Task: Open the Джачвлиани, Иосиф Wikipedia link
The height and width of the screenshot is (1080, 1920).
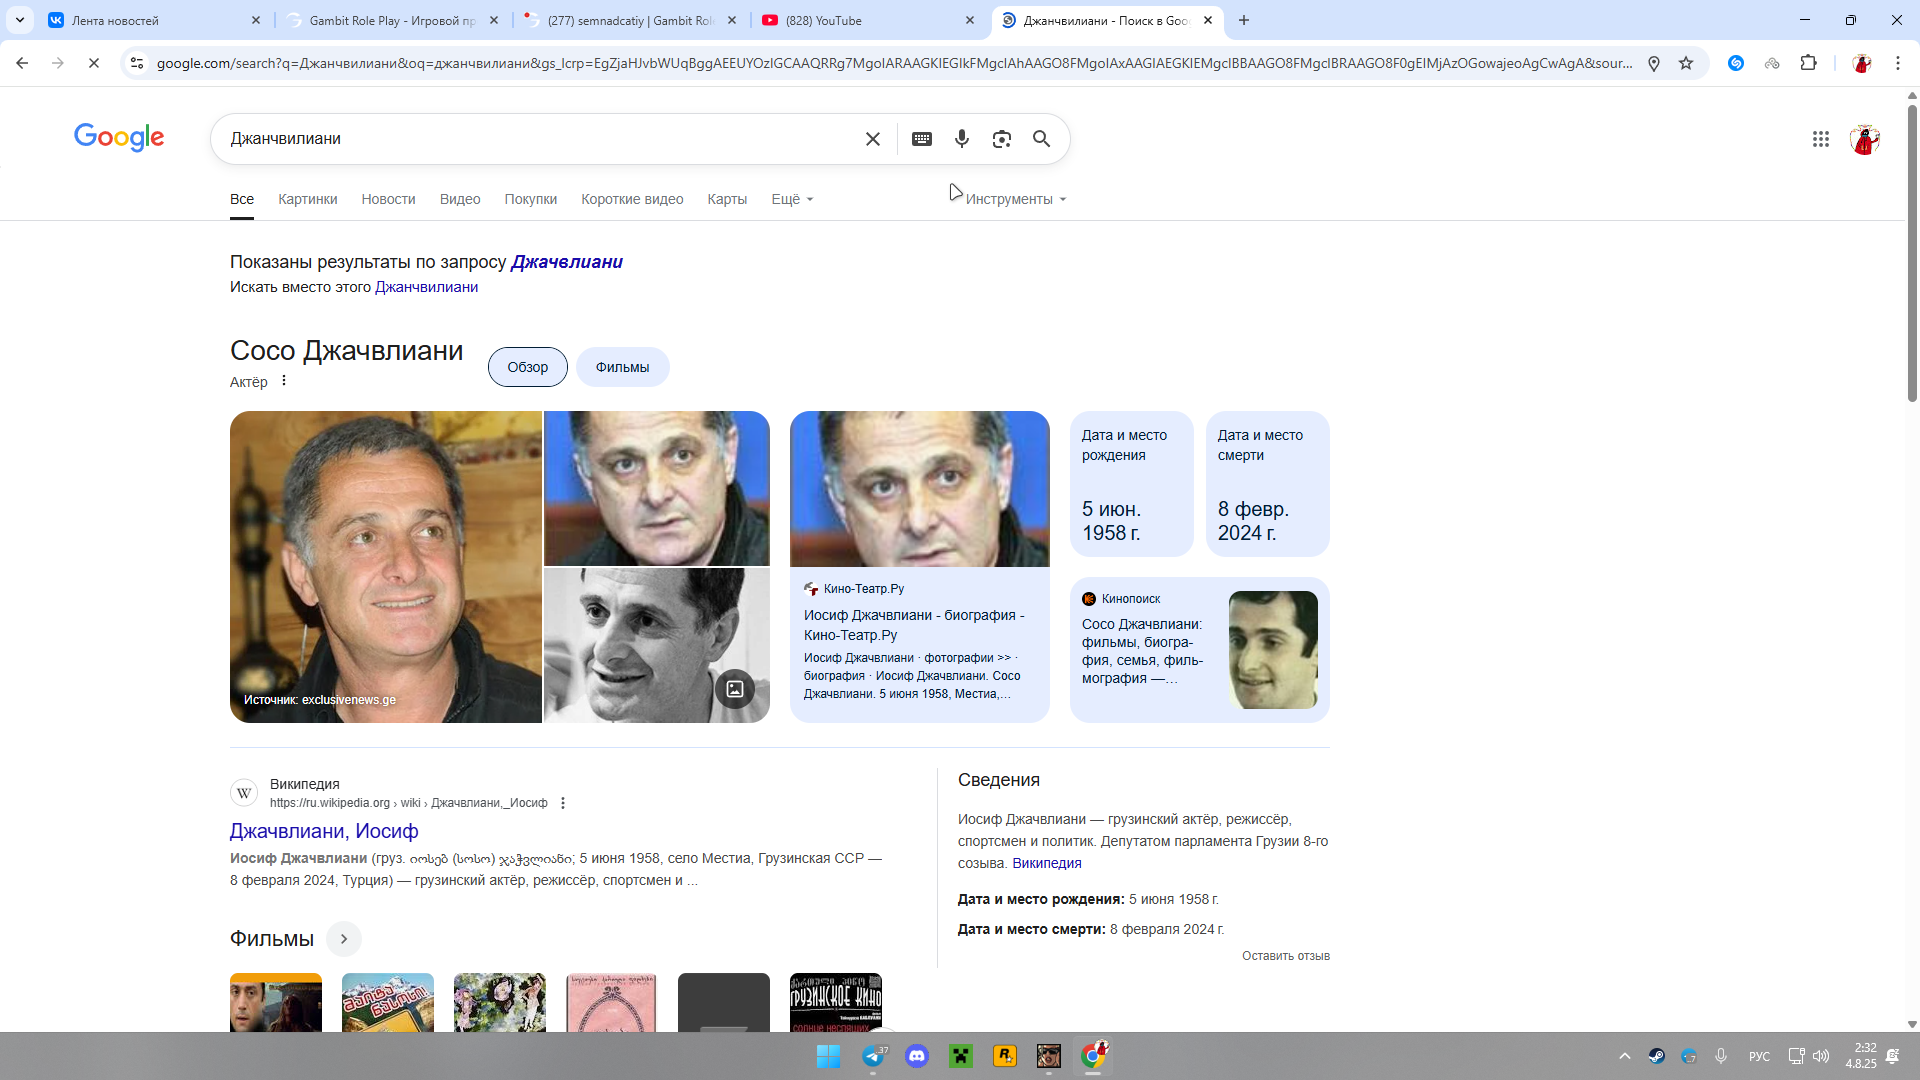Action: 324,831
